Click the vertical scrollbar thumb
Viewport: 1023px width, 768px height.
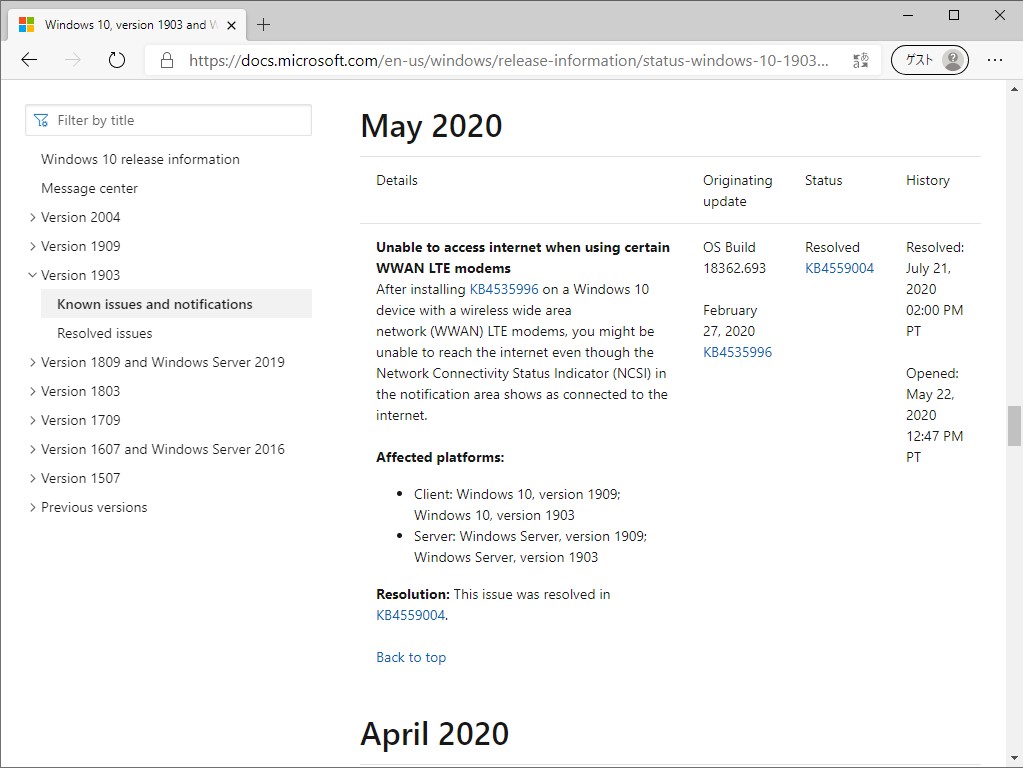(x=1014, y=426)
